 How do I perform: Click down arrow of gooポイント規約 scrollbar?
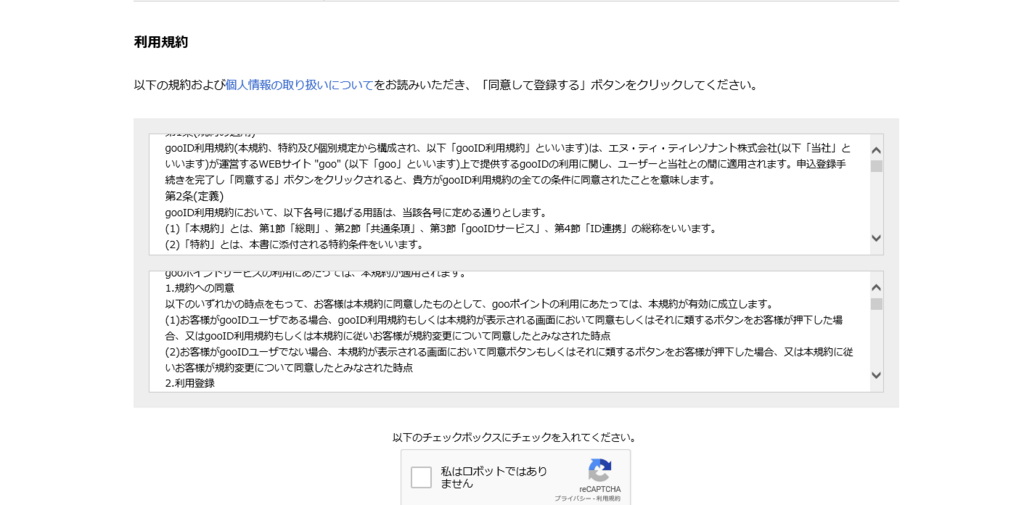tap(876, 375)
